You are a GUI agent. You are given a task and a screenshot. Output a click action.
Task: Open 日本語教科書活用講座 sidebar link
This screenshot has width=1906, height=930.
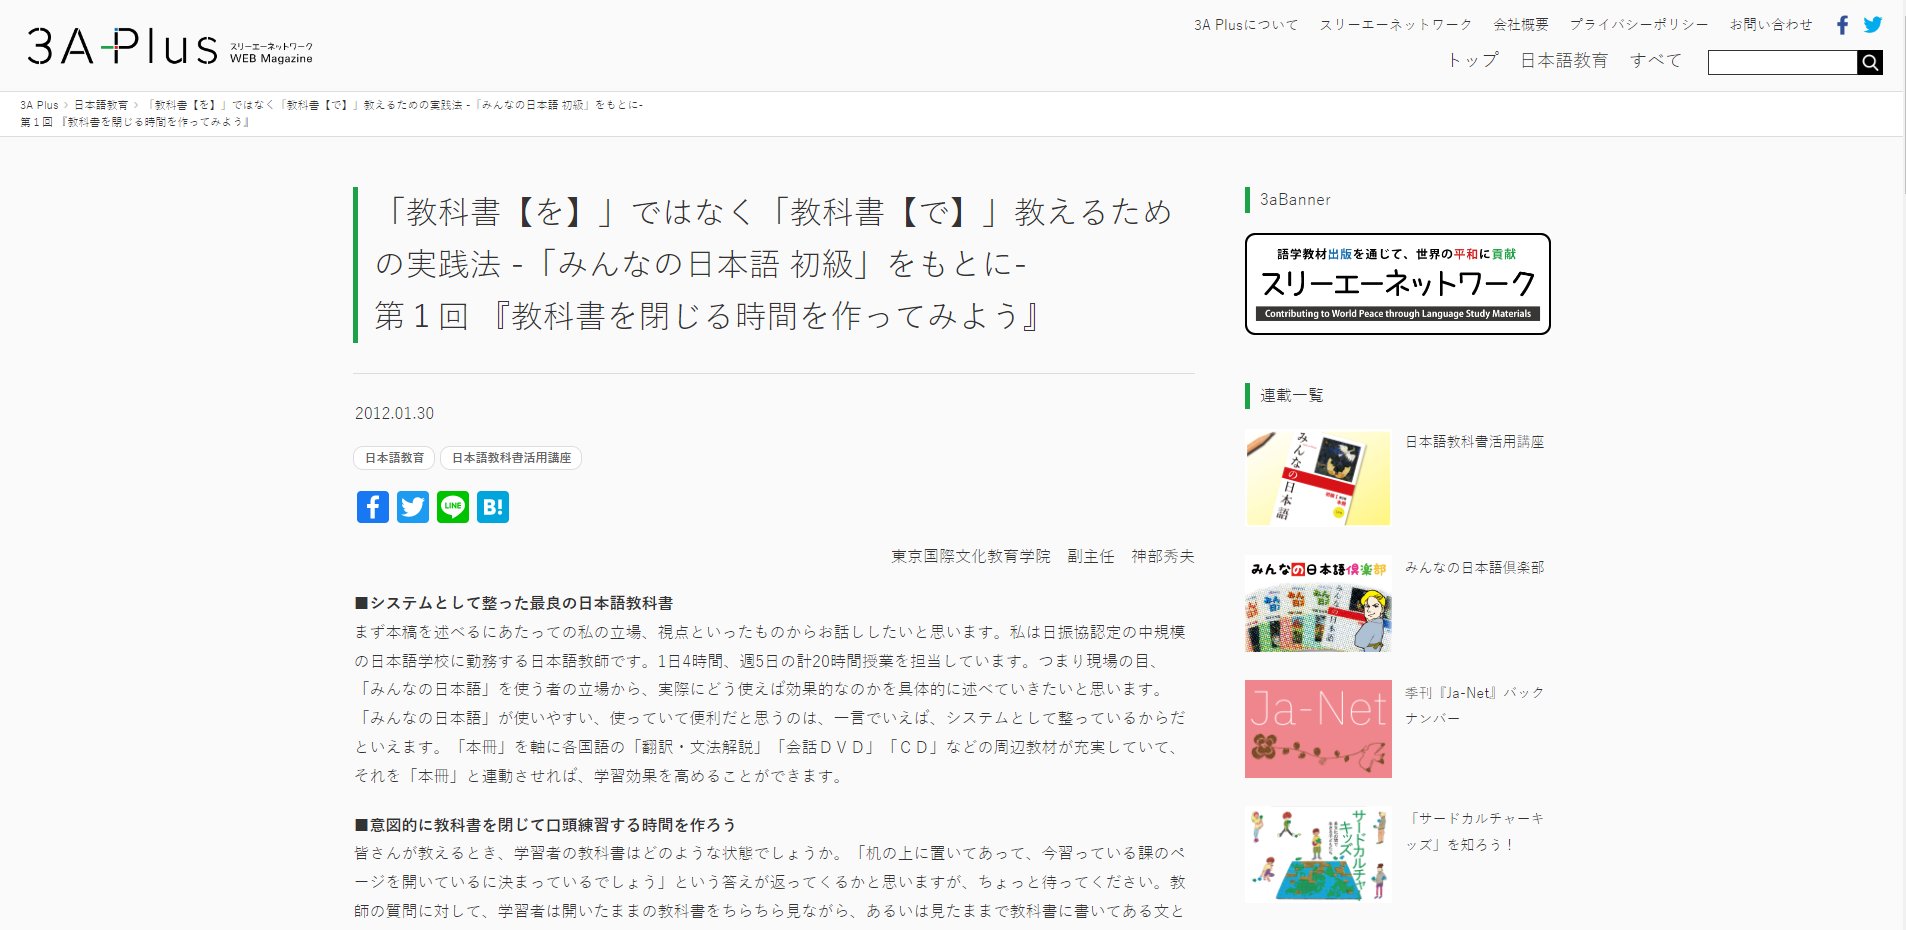(1475, 442)
